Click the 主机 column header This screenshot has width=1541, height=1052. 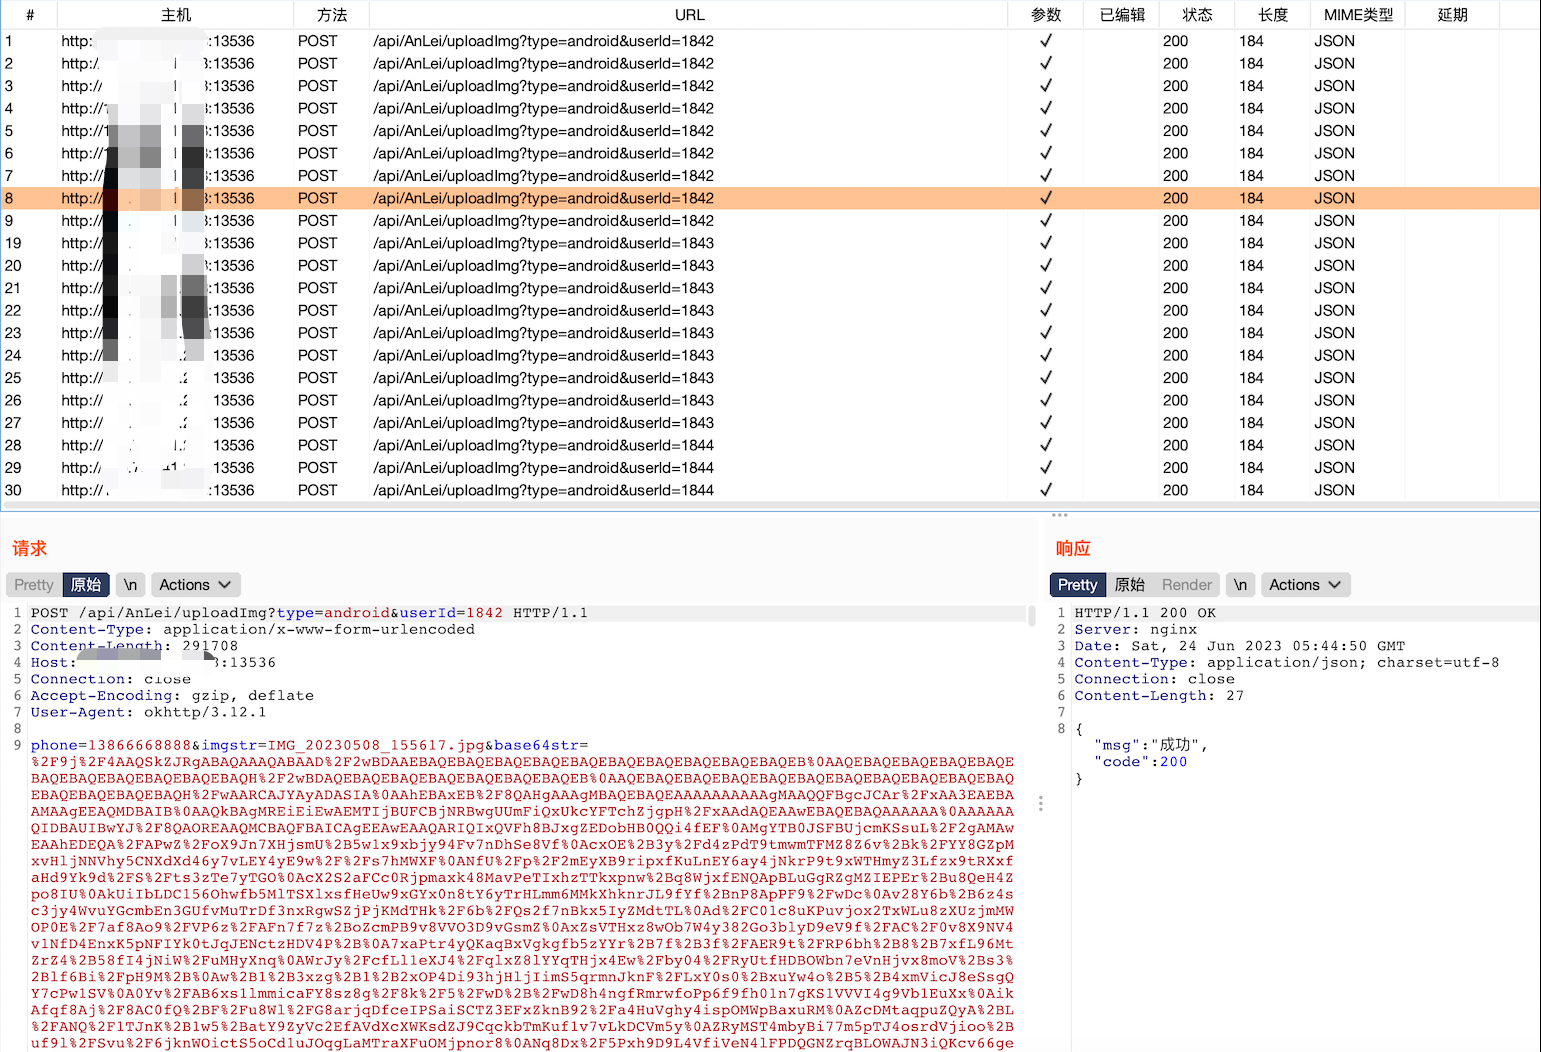[176, 15]
